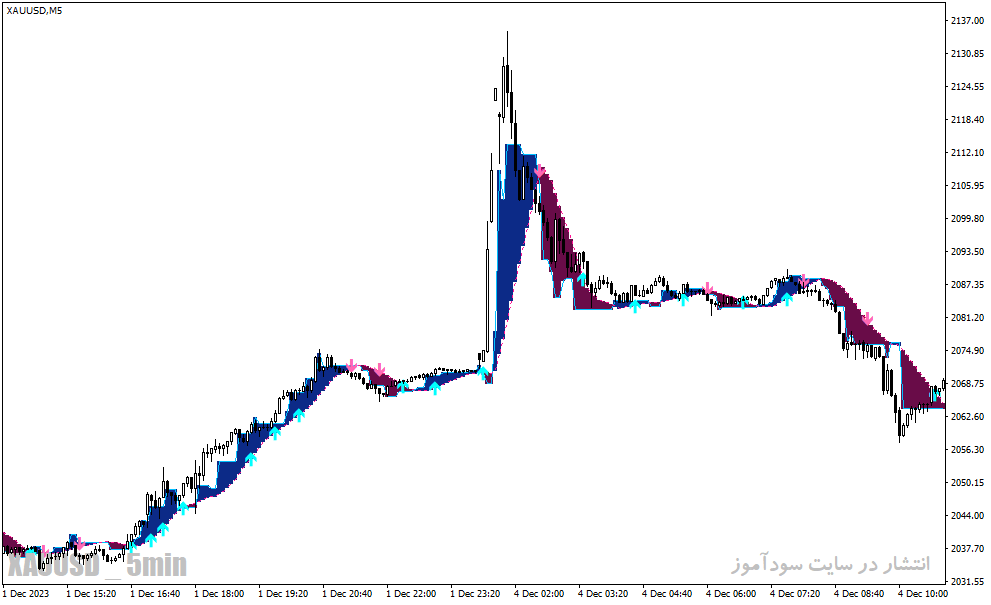Click the lowest candle near 2058 at right
The height and width of the screenshot is (605, 991).
(899, 425)
